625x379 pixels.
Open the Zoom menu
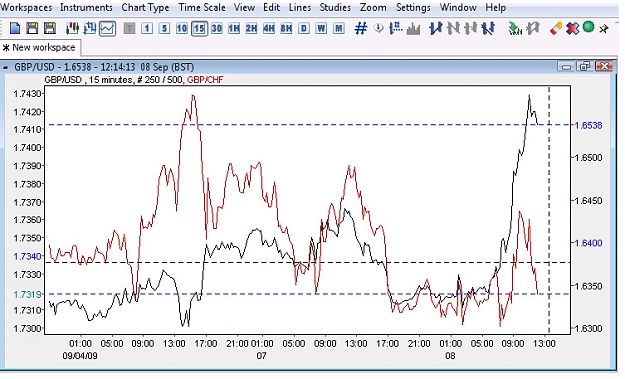click(373, 8)
